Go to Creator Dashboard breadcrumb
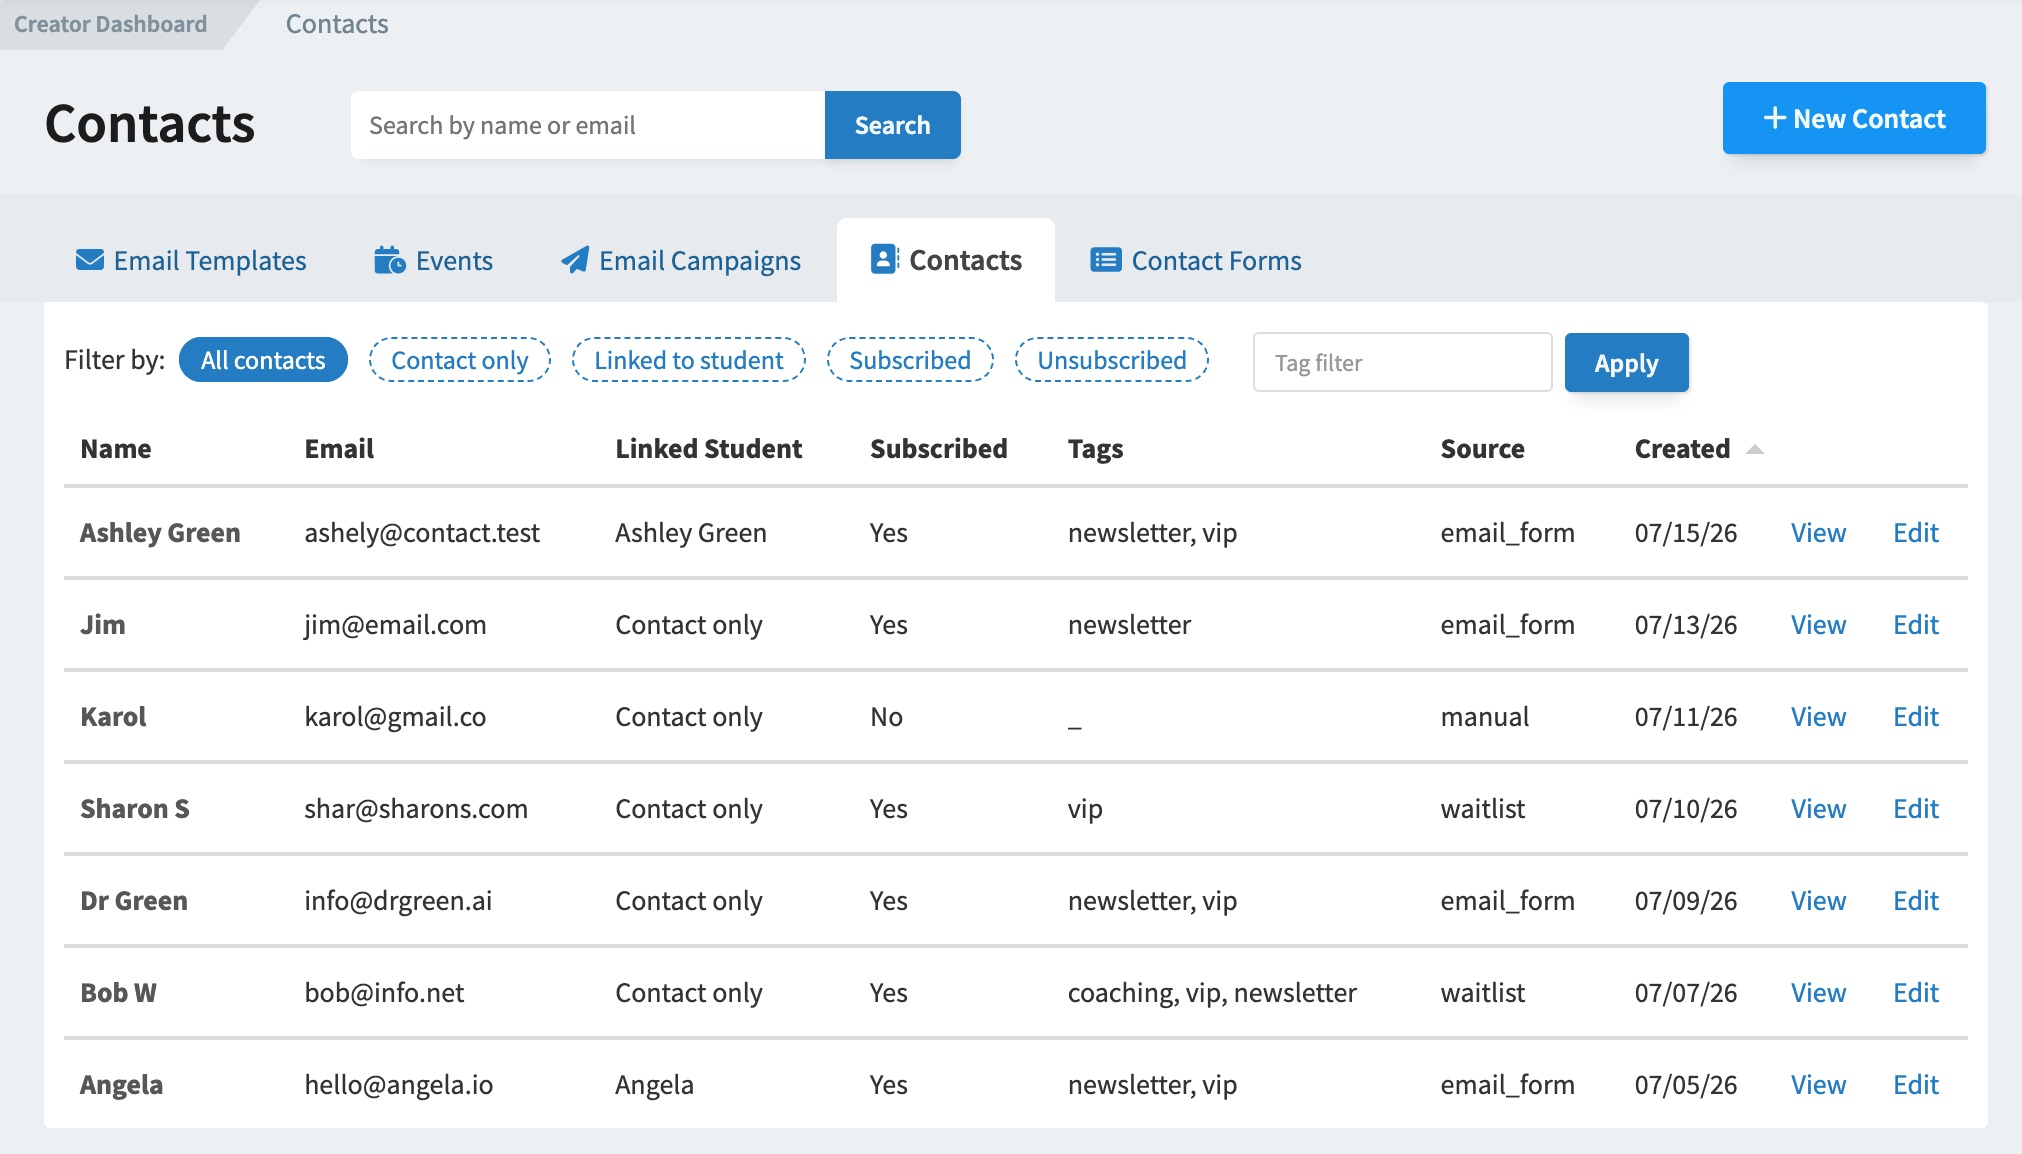2022x1154 pixels. [111, 24]
